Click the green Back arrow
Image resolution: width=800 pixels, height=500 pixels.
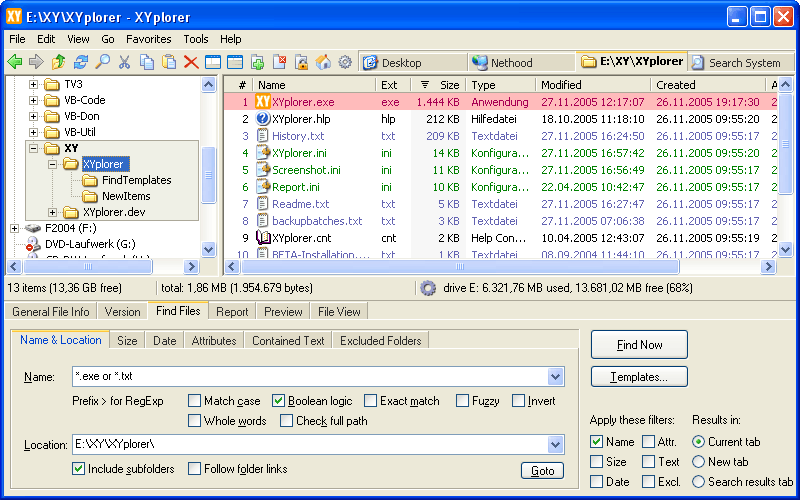click(15, 62)
